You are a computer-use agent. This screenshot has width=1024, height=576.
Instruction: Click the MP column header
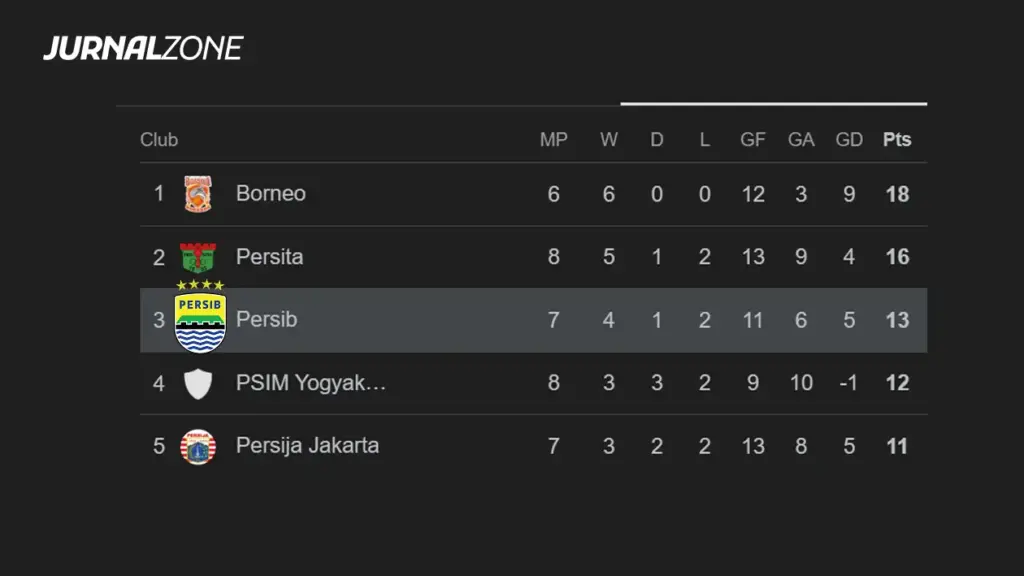(x=553, y=140)
